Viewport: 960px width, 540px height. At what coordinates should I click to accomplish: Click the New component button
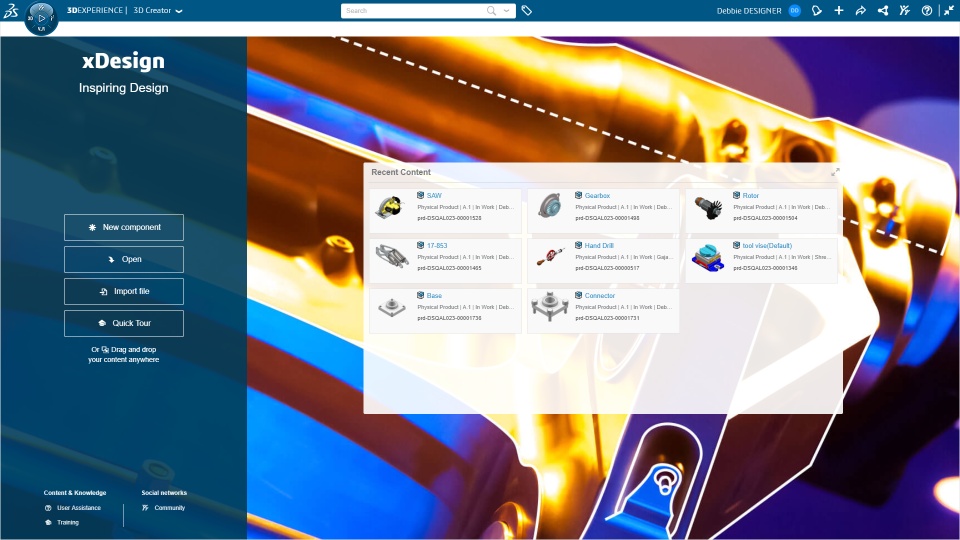coord(124,227)
